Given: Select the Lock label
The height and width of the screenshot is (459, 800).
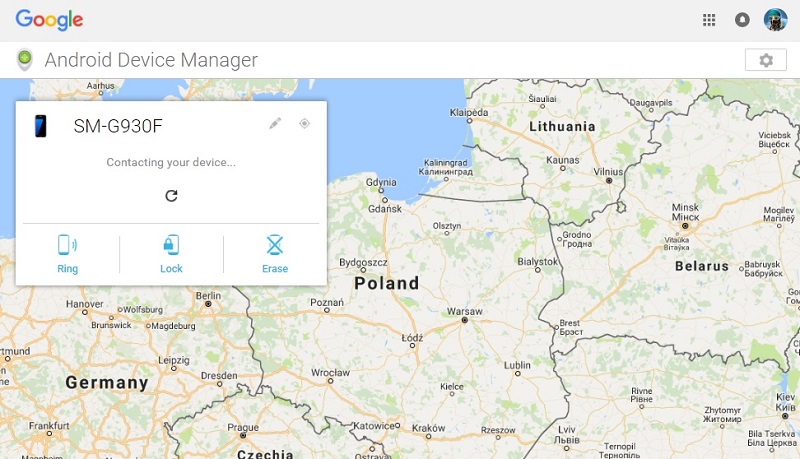Looking at the screenshot, I should [171, 269].
